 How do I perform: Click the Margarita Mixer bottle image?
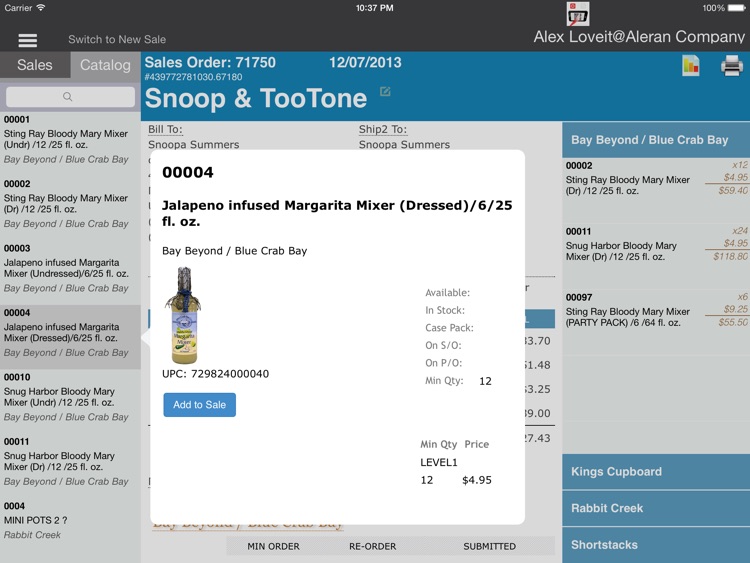tap(184, 316)
